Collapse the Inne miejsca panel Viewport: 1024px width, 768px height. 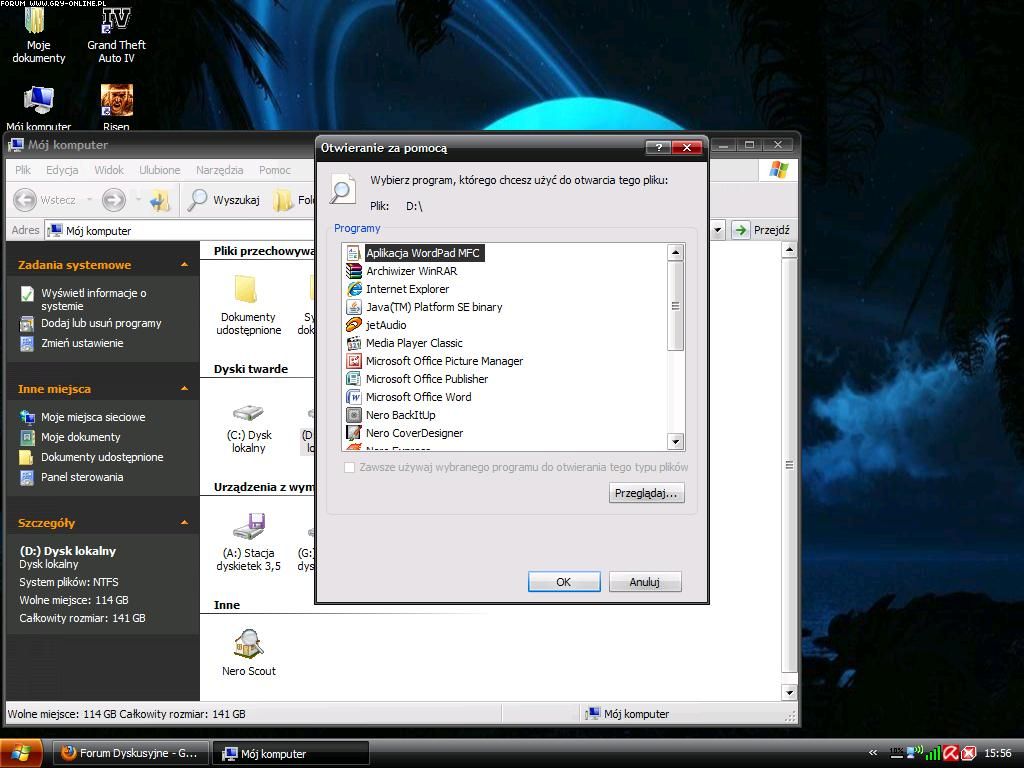184,389
